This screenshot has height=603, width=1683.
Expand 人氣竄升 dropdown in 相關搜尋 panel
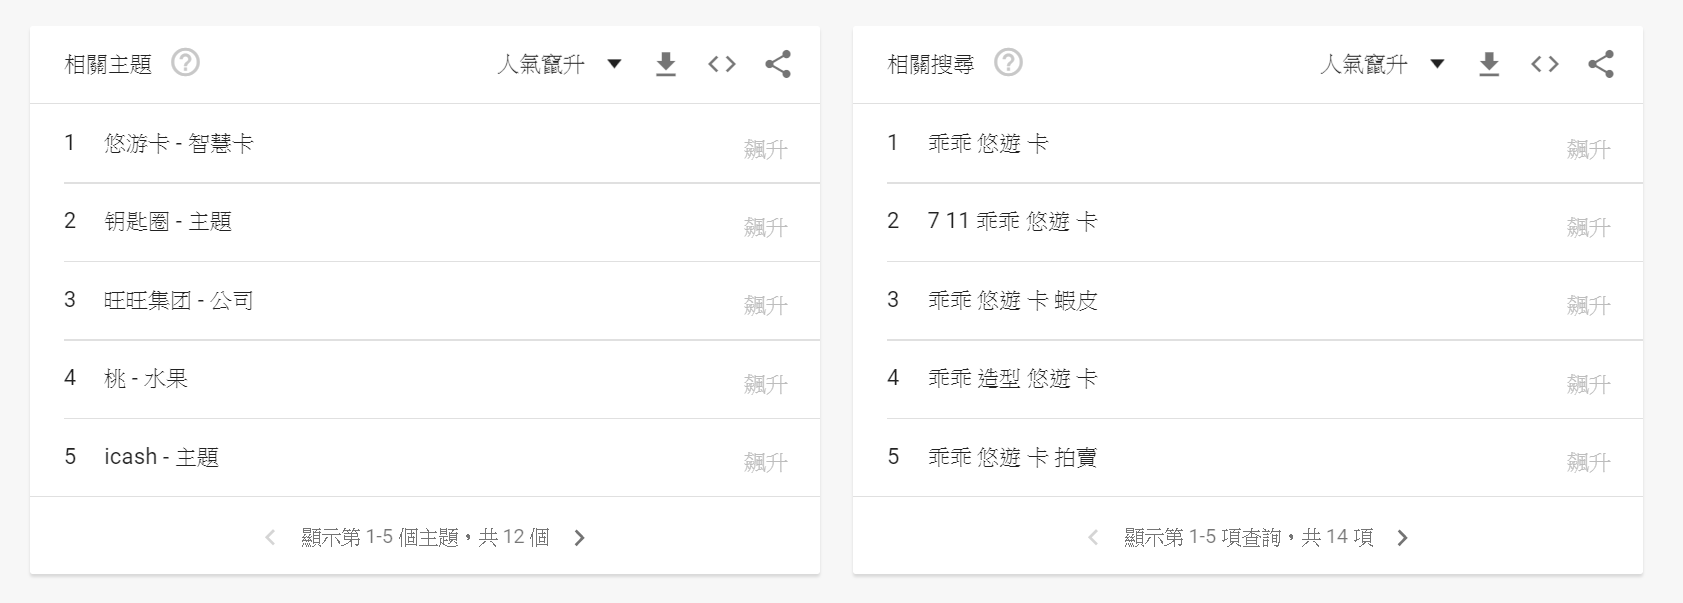click(x=1383, y=65)
